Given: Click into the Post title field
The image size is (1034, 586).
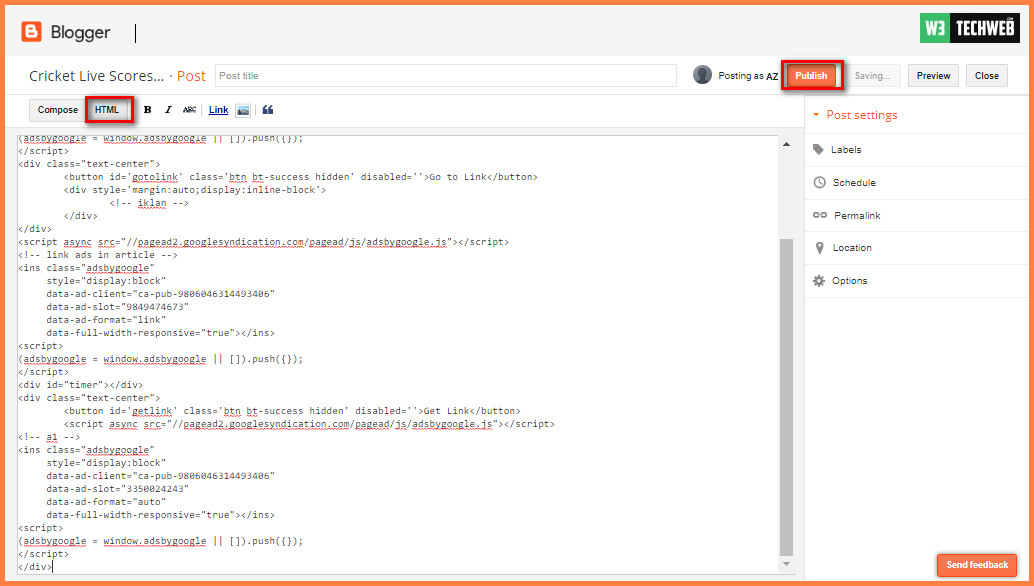Looking at the screenshot, I should (x=445, y=76).
